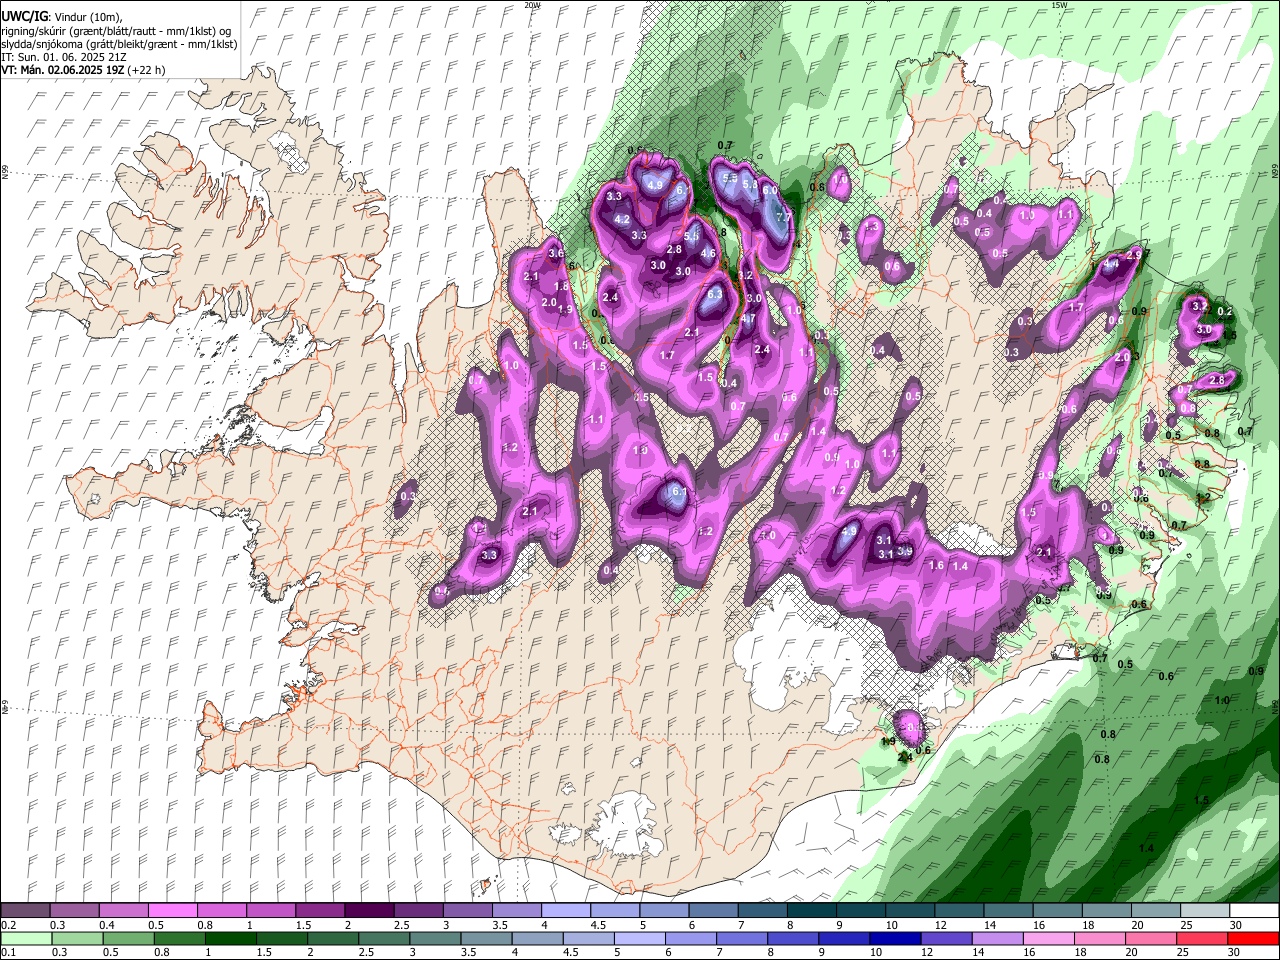Select the bright pink 0.5 swatch in upper legend row
The width and height of the screenshot is (1280, 960).
pos(172,911)
